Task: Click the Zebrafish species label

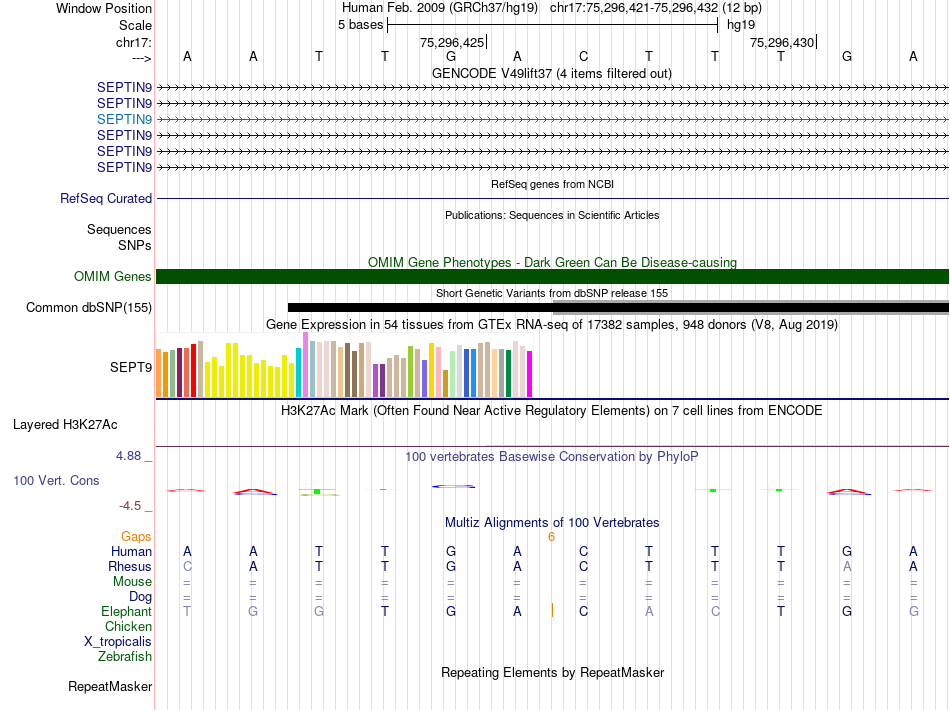Action: pyautogui.click(x=125, y=656)
